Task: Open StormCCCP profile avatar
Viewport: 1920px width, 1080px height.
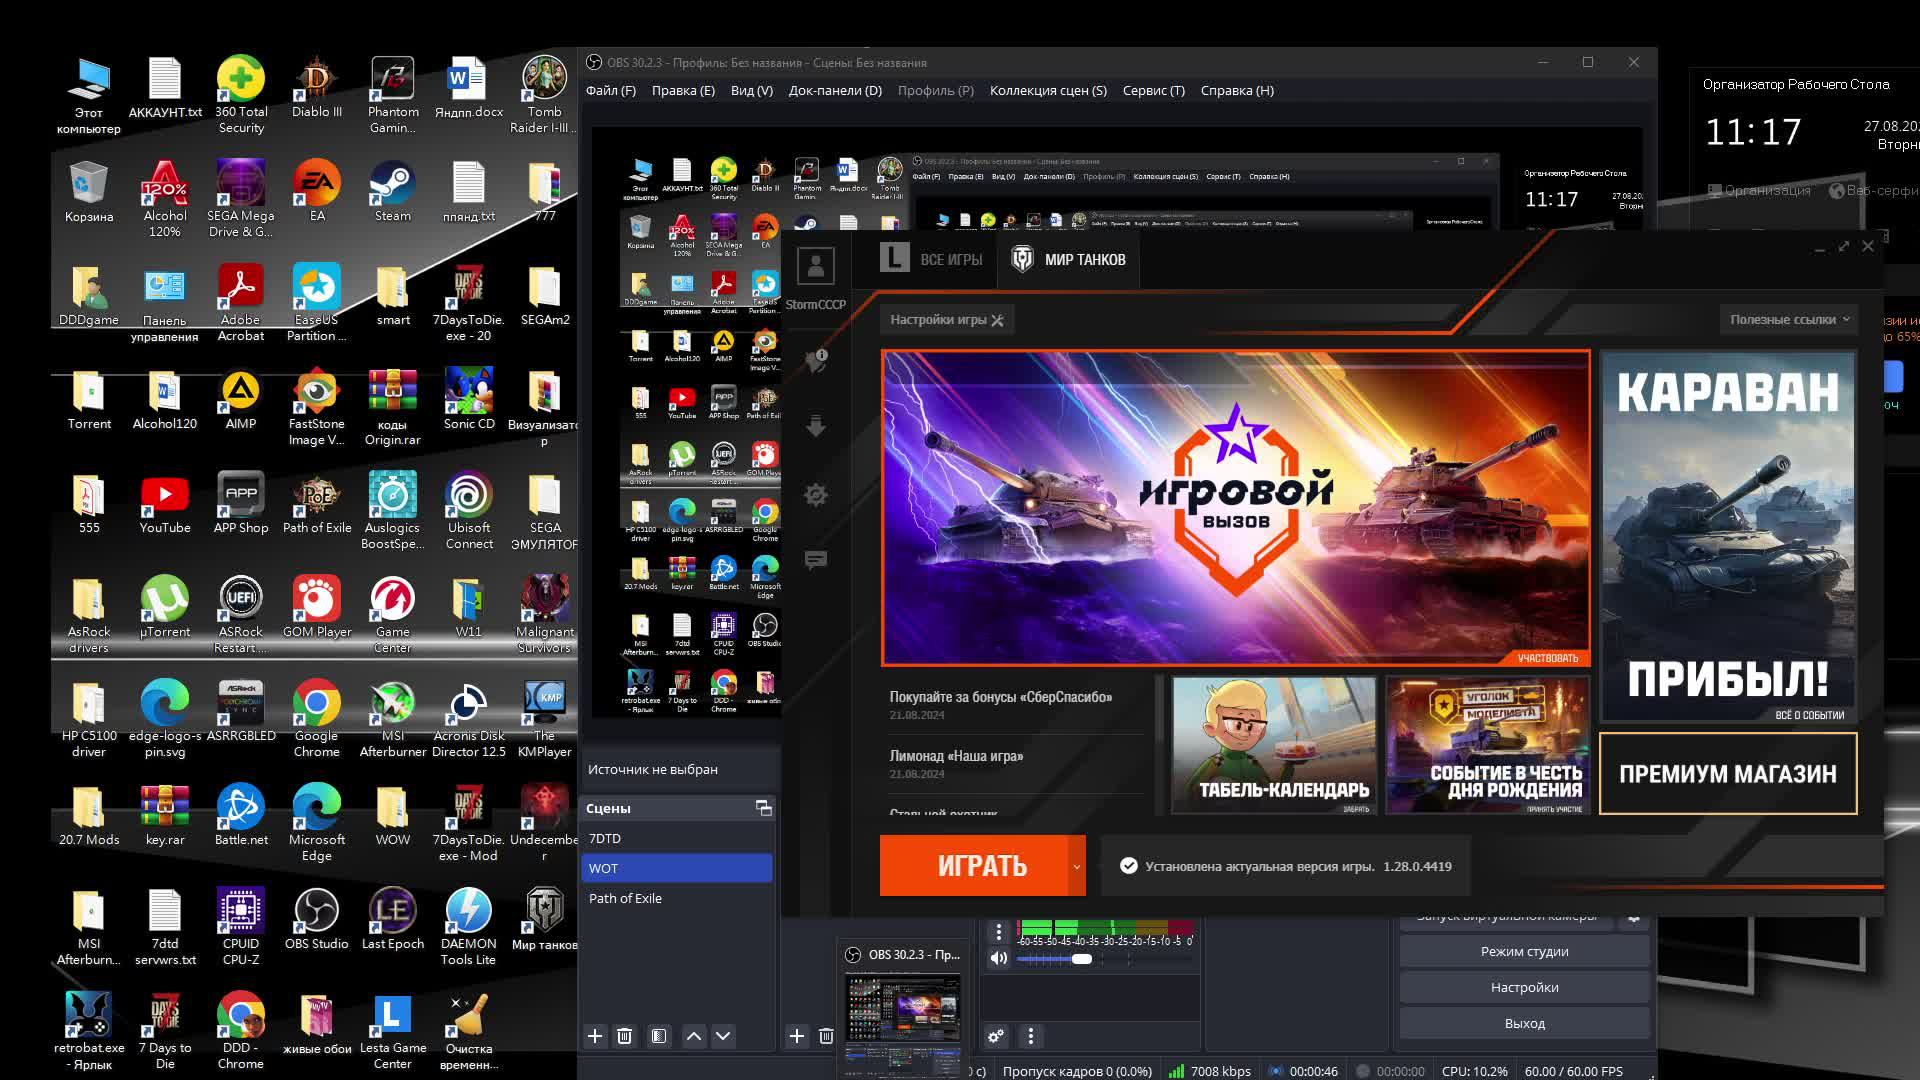Action: click(816, 266)
